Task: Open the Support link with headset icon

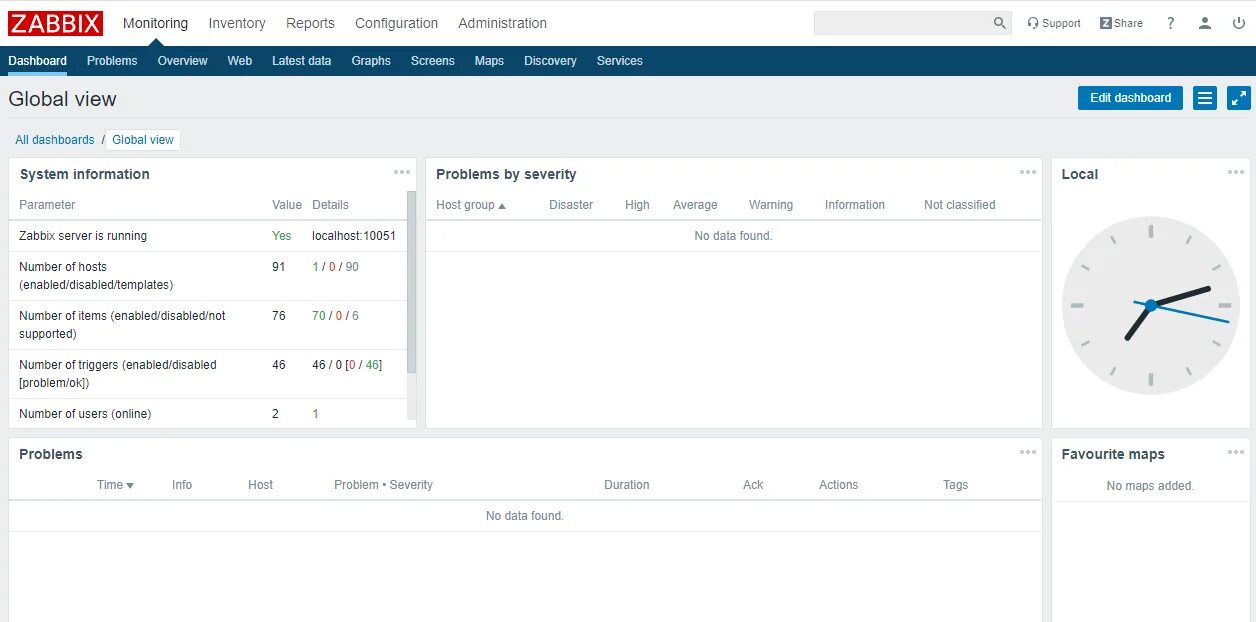Action: [x=1054, y=23]
